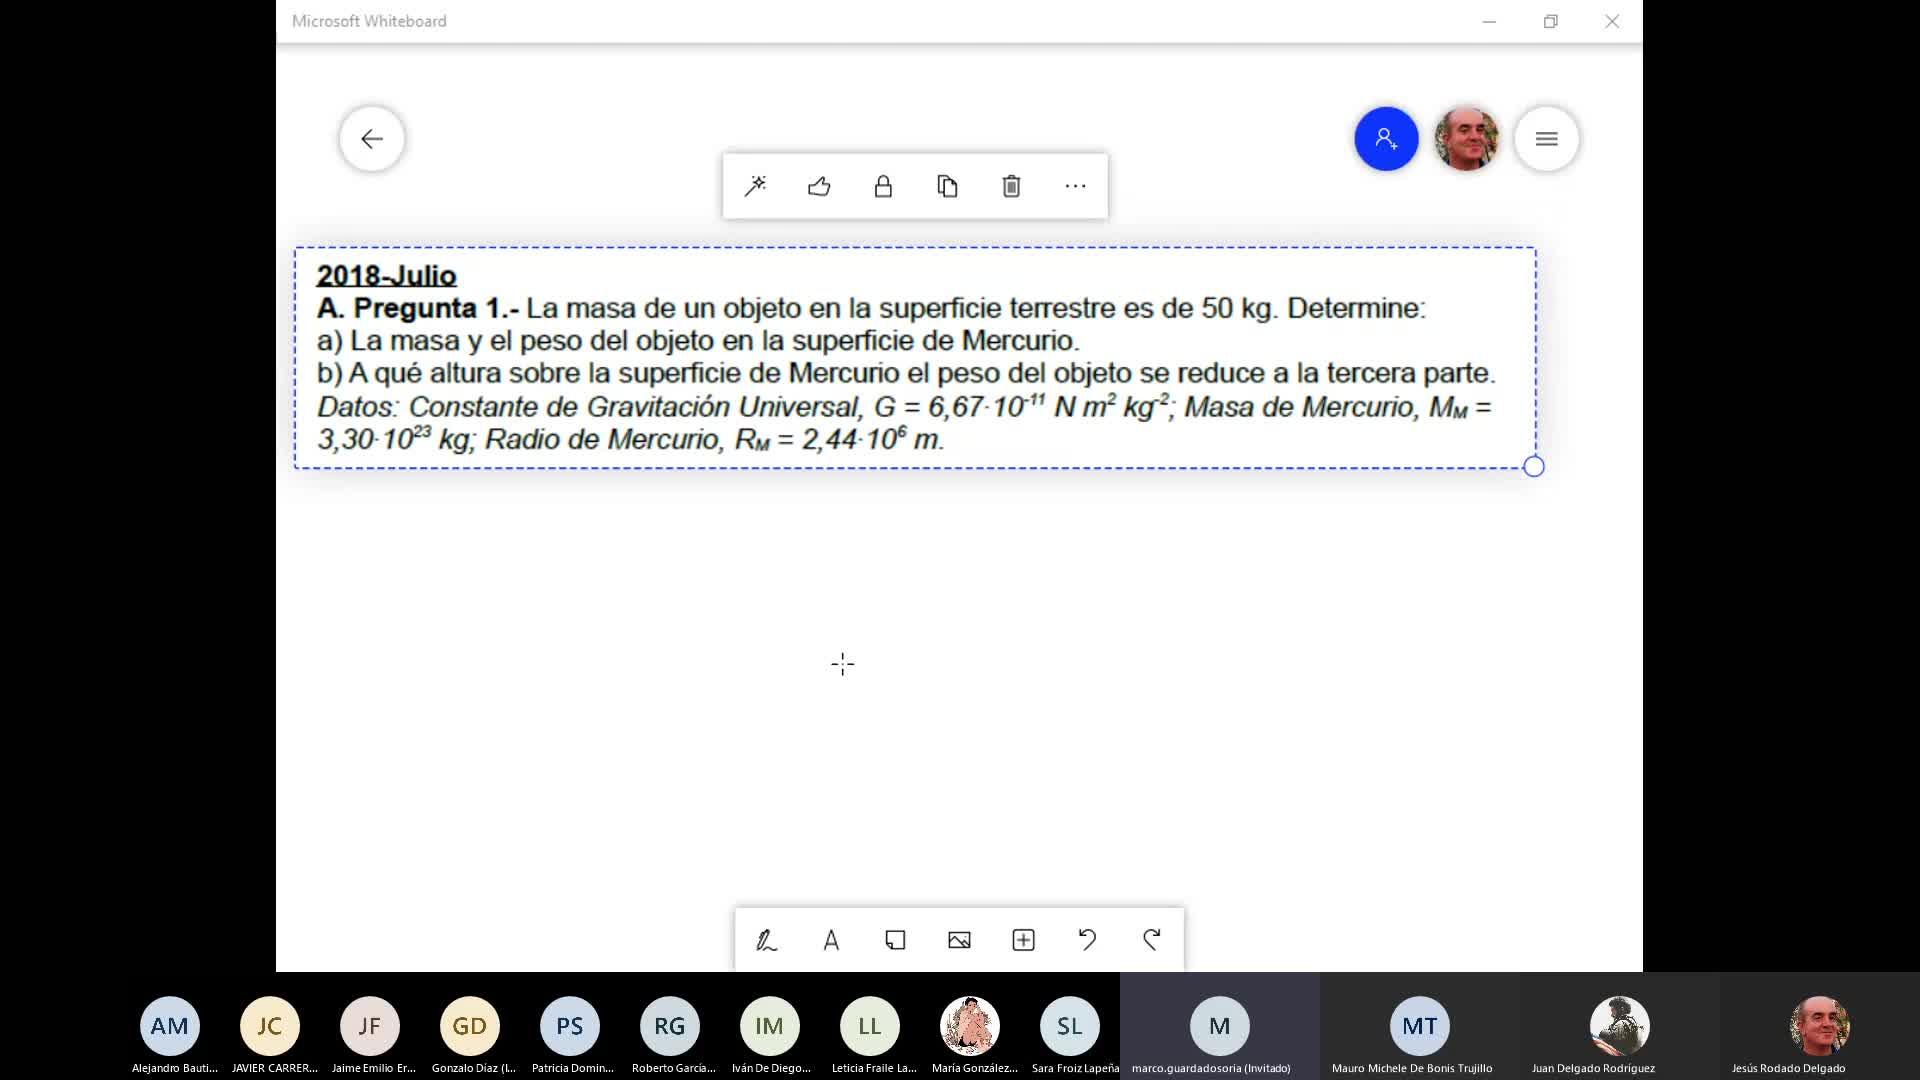Insert an image from bottom toolbar

click(959, 940)
